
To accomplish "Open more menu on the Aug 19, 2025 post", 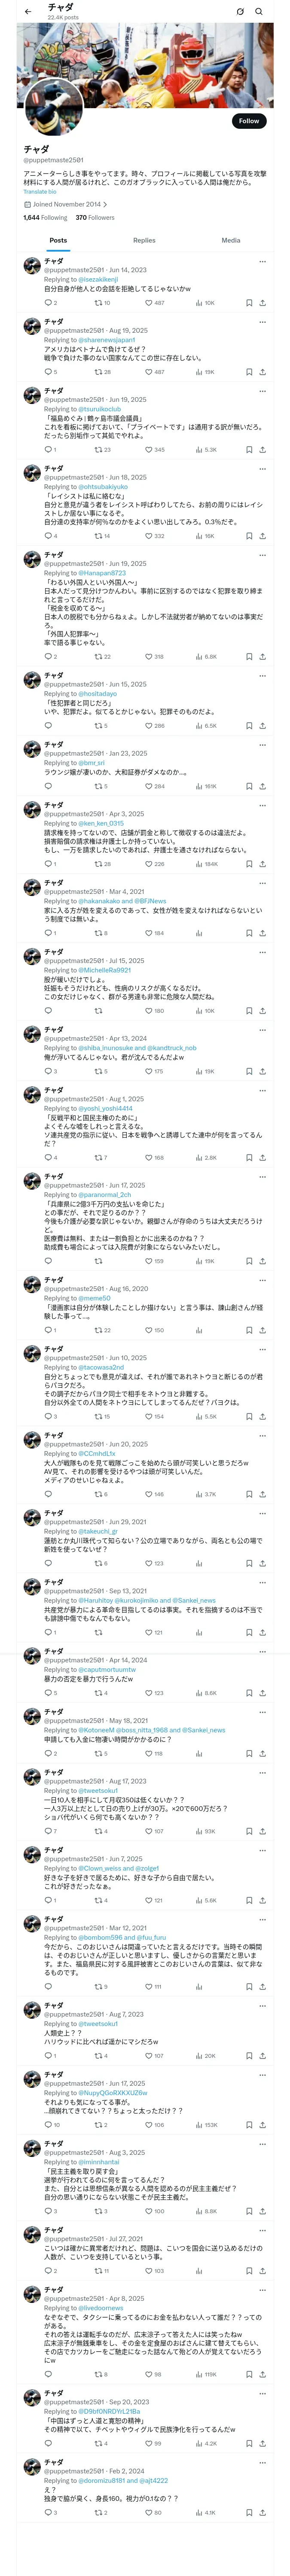I will pyautogui.click(x=263, y=322).
